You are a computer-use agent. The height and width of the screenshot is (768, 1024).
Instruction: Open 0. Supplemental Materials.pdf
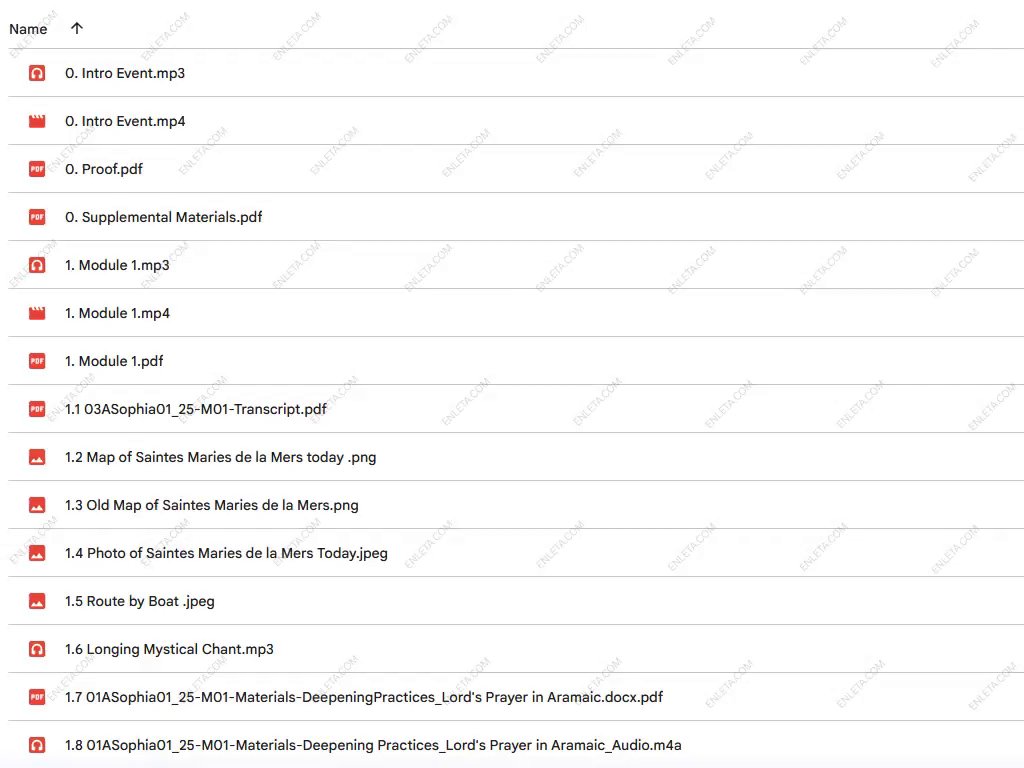[x=163, y=217]
